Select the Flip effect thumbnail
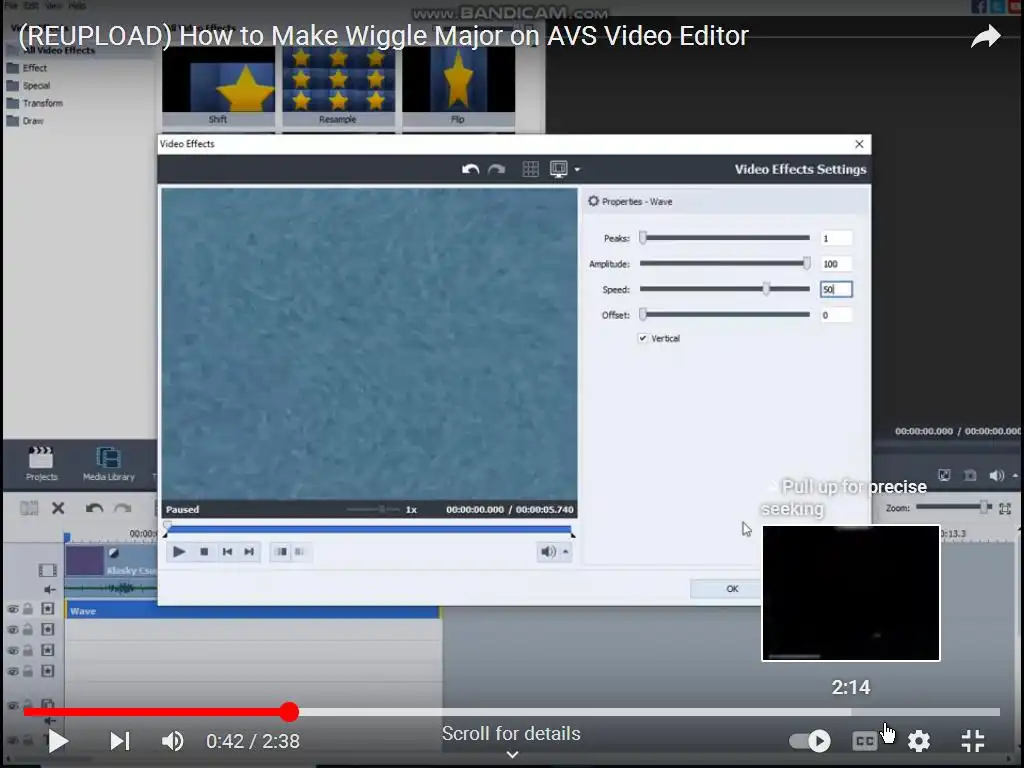The width and height of the screenshot is (1024, 768). 458,85
